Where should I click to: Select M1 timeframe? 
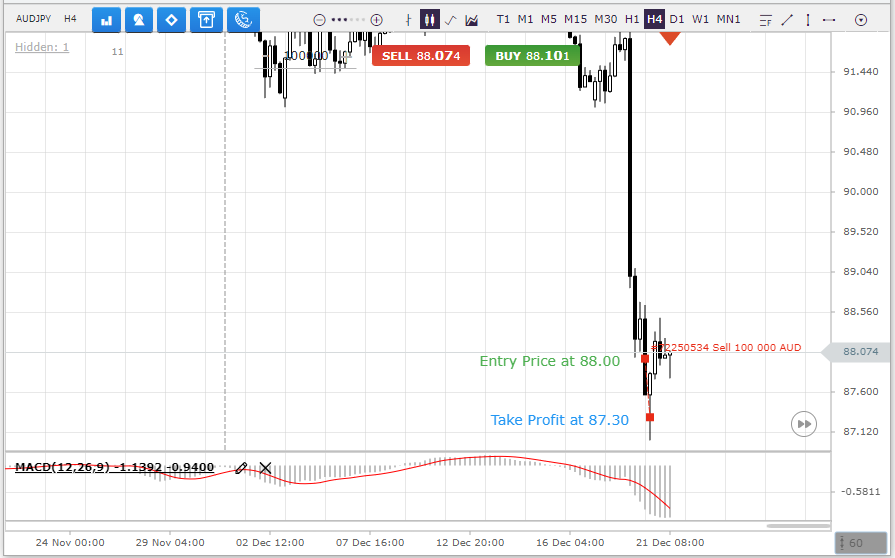(x=525, y=19)
